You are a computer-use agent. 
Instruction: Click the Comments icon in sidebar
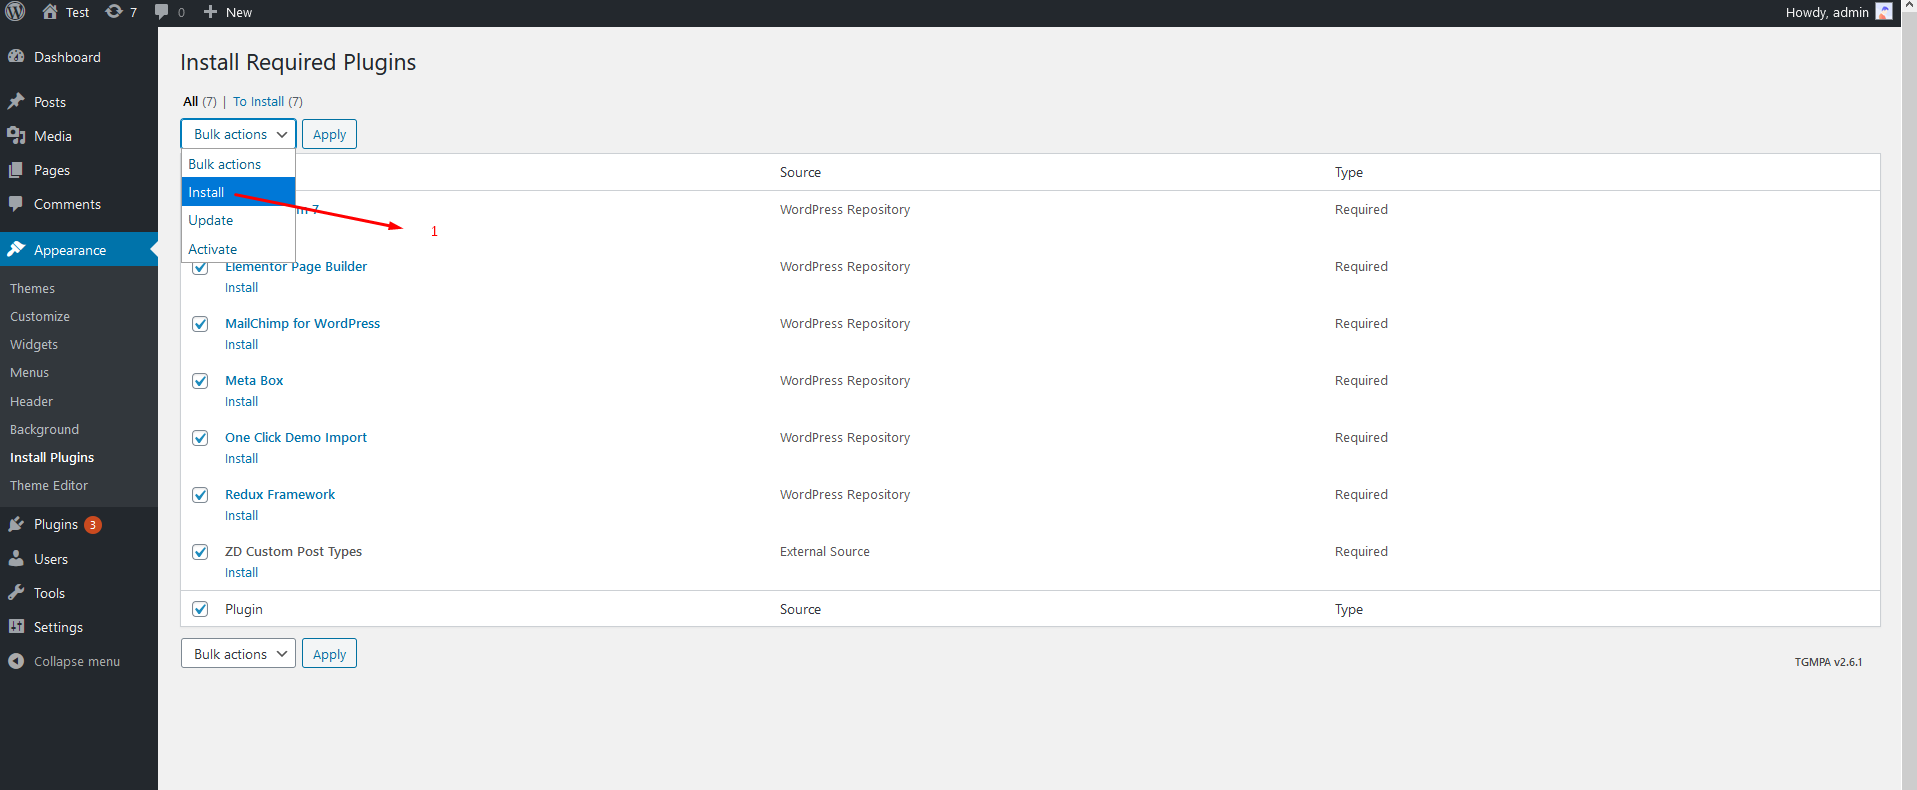(x=16, y=204)
